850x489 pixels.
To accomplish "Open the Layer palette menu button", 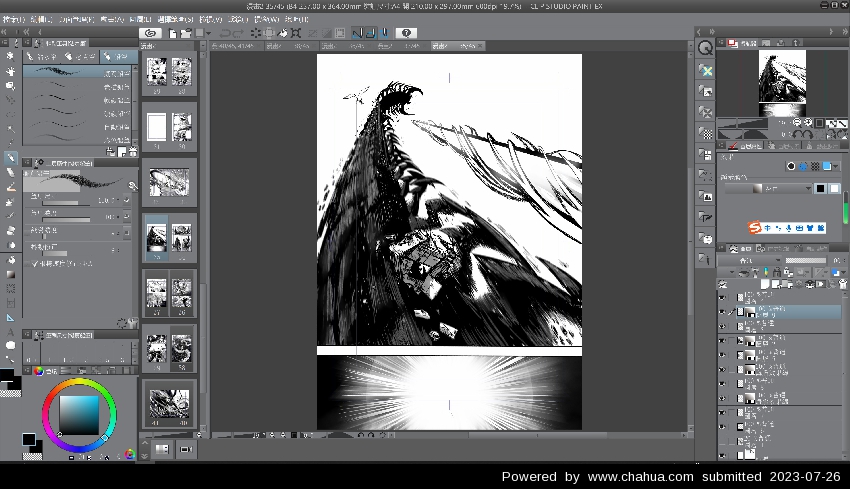I will tap(722, 248).
